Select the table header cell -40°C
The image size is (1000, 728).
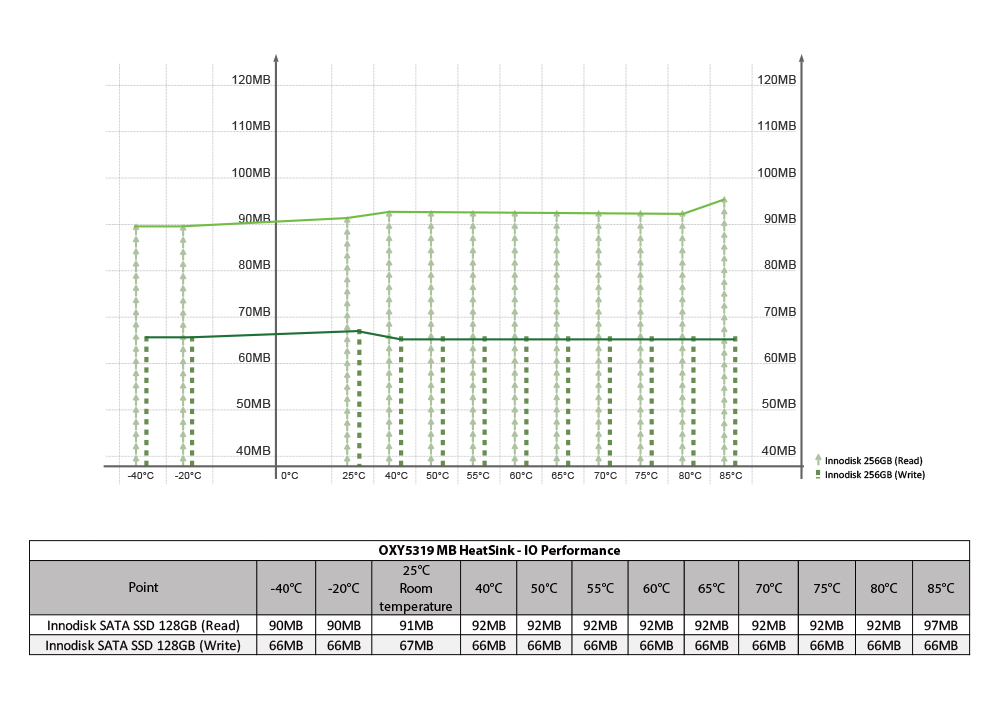pos(286,588)
